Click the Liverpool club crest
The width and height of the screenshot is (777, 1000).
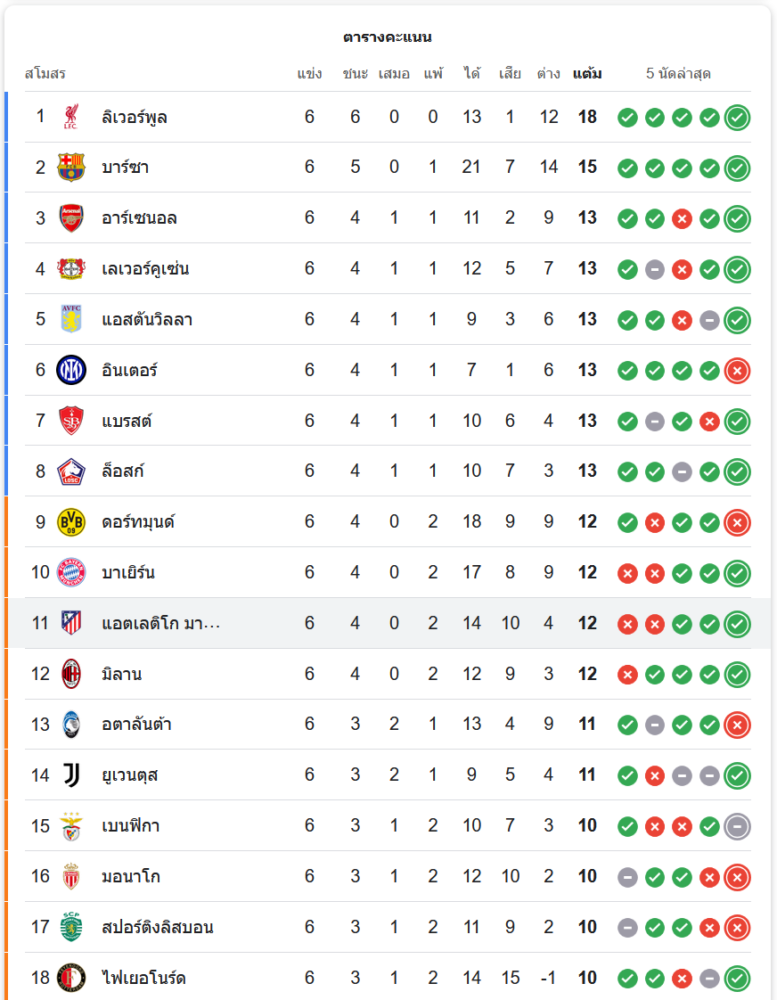tap(71, 117)
